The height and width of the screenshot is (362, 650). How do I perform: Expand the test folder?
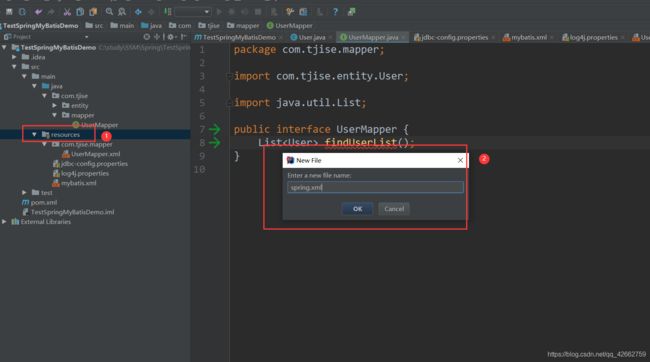(24, 192)
